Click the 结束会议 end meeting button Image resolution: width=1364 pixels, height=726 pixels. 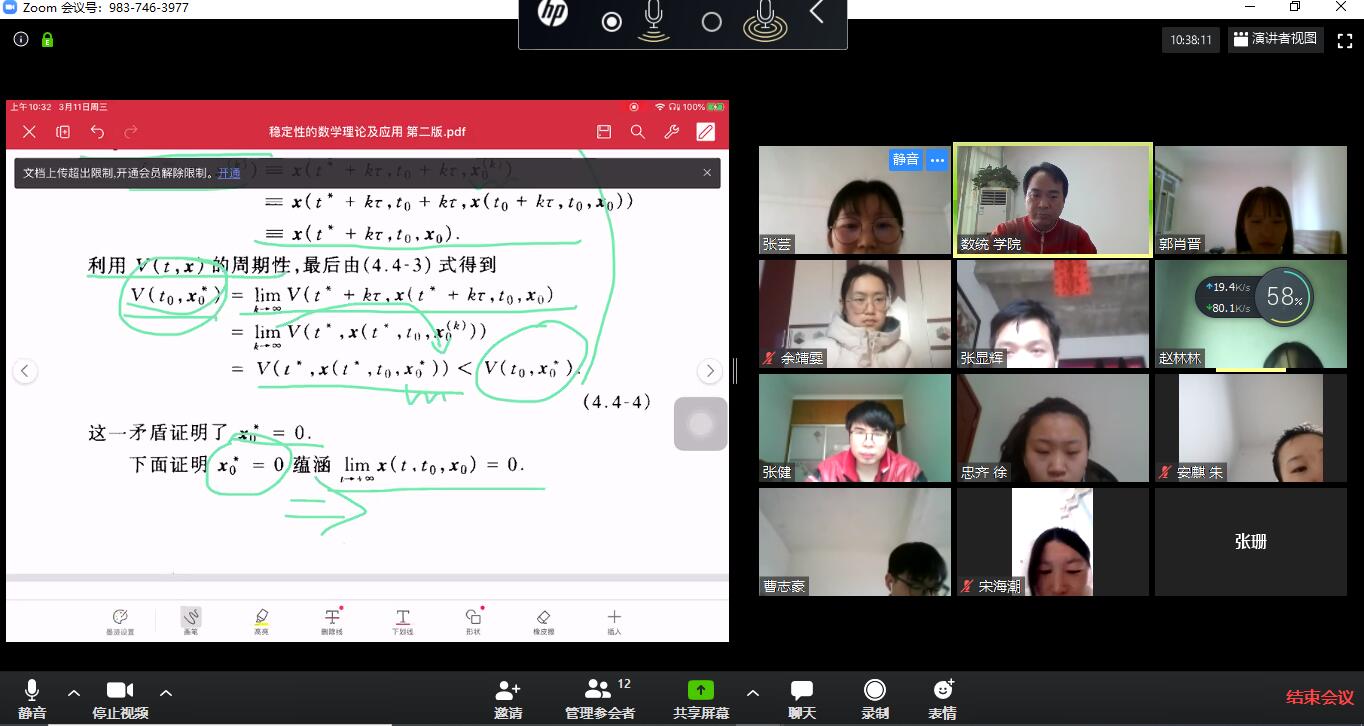(1319, 698)
